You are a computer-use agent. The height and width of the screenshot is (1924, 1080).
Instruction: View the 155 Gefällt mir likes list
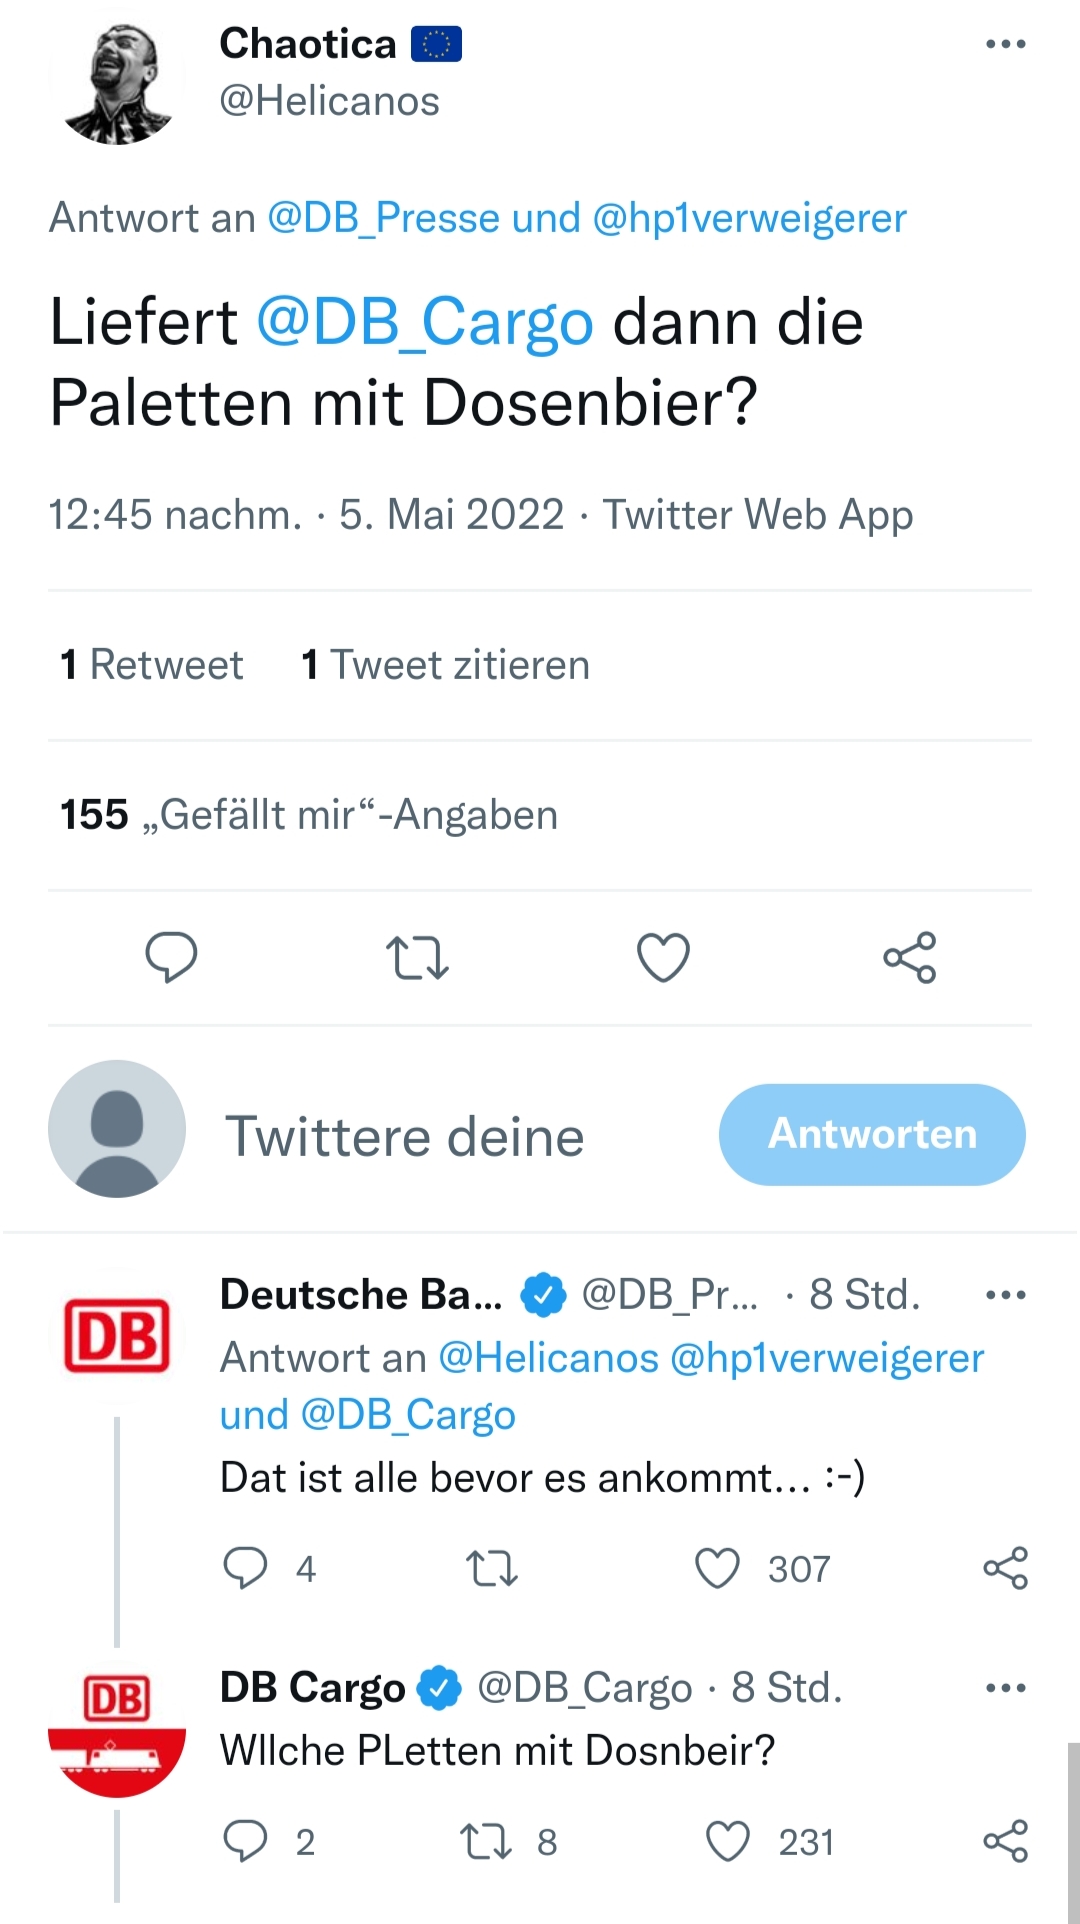[308, 815]
